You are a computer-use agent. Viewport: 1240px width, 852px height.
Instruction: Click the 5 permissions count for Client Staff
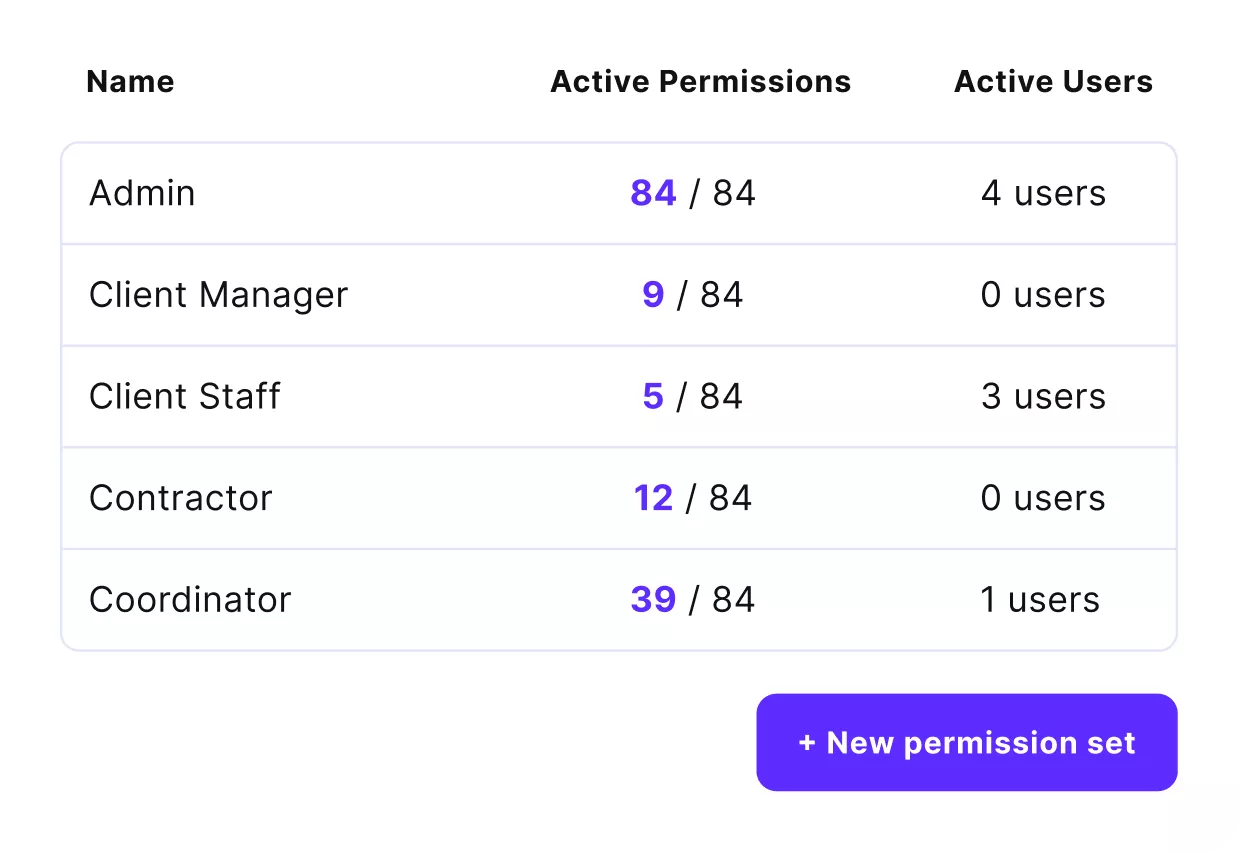point(653,396)
